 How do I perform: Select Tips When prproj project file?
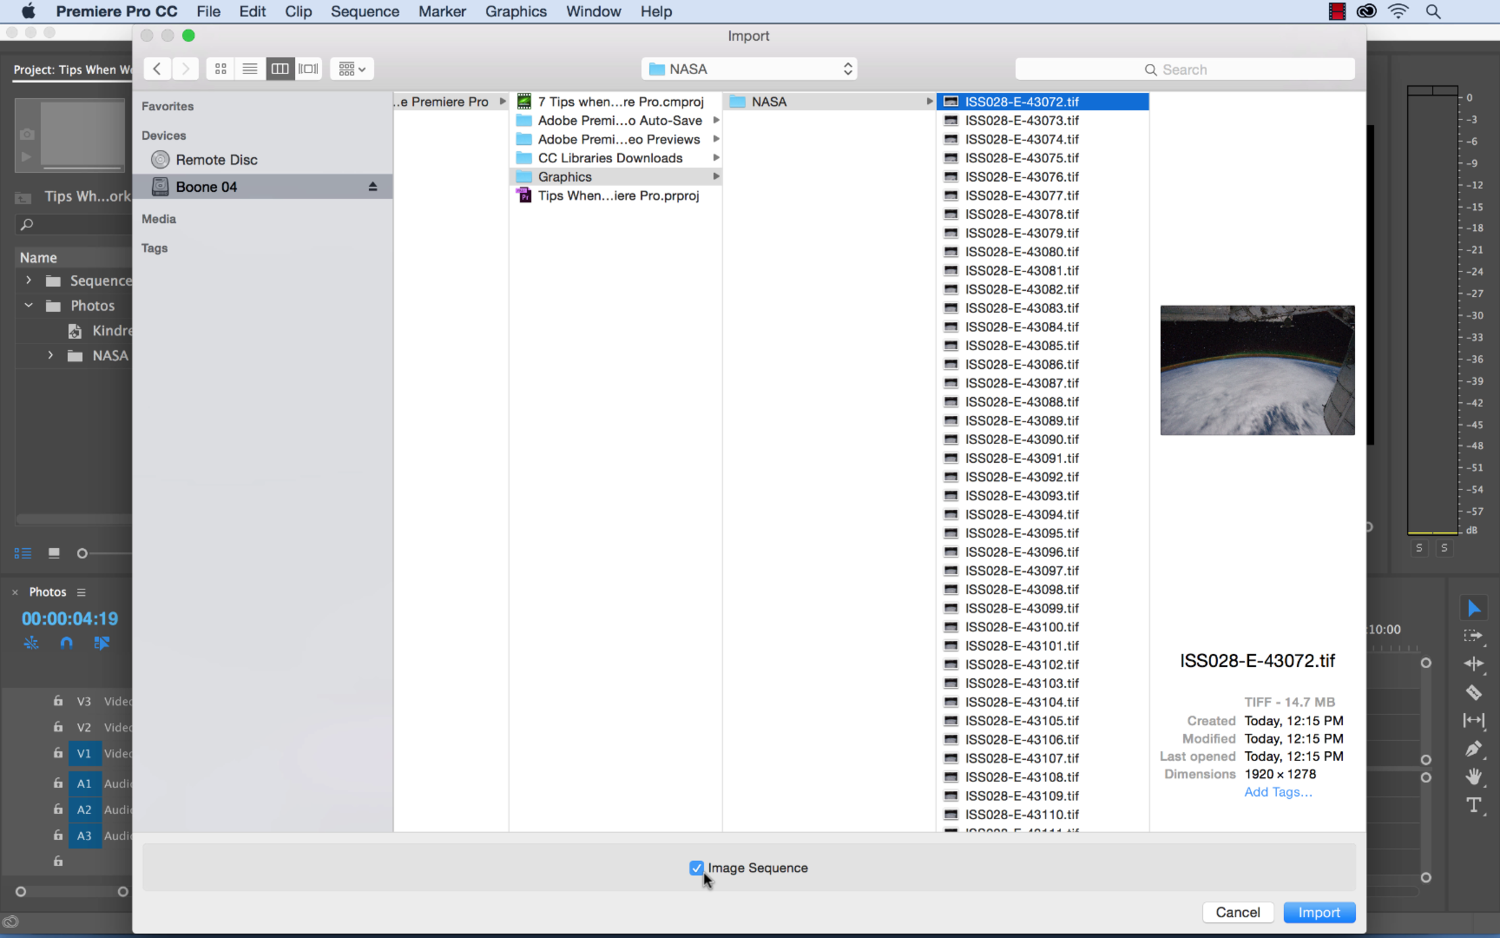[616, 196]
